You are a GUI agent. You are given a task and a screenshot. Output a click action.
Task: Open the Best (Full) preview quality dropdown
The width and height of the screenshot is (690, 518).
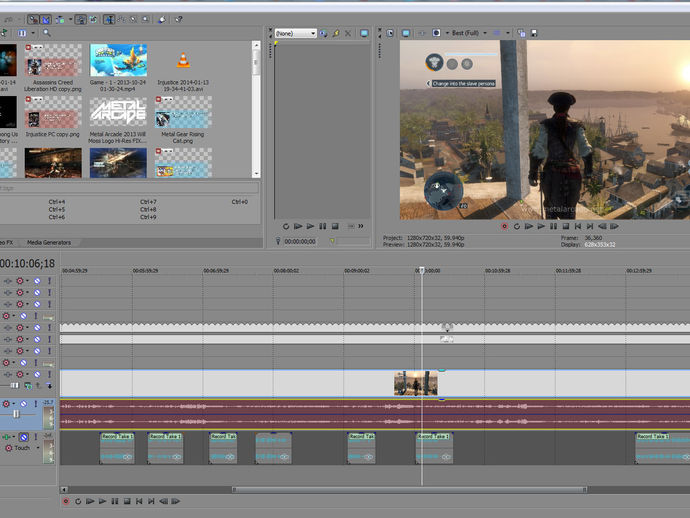tap(469, 33)
